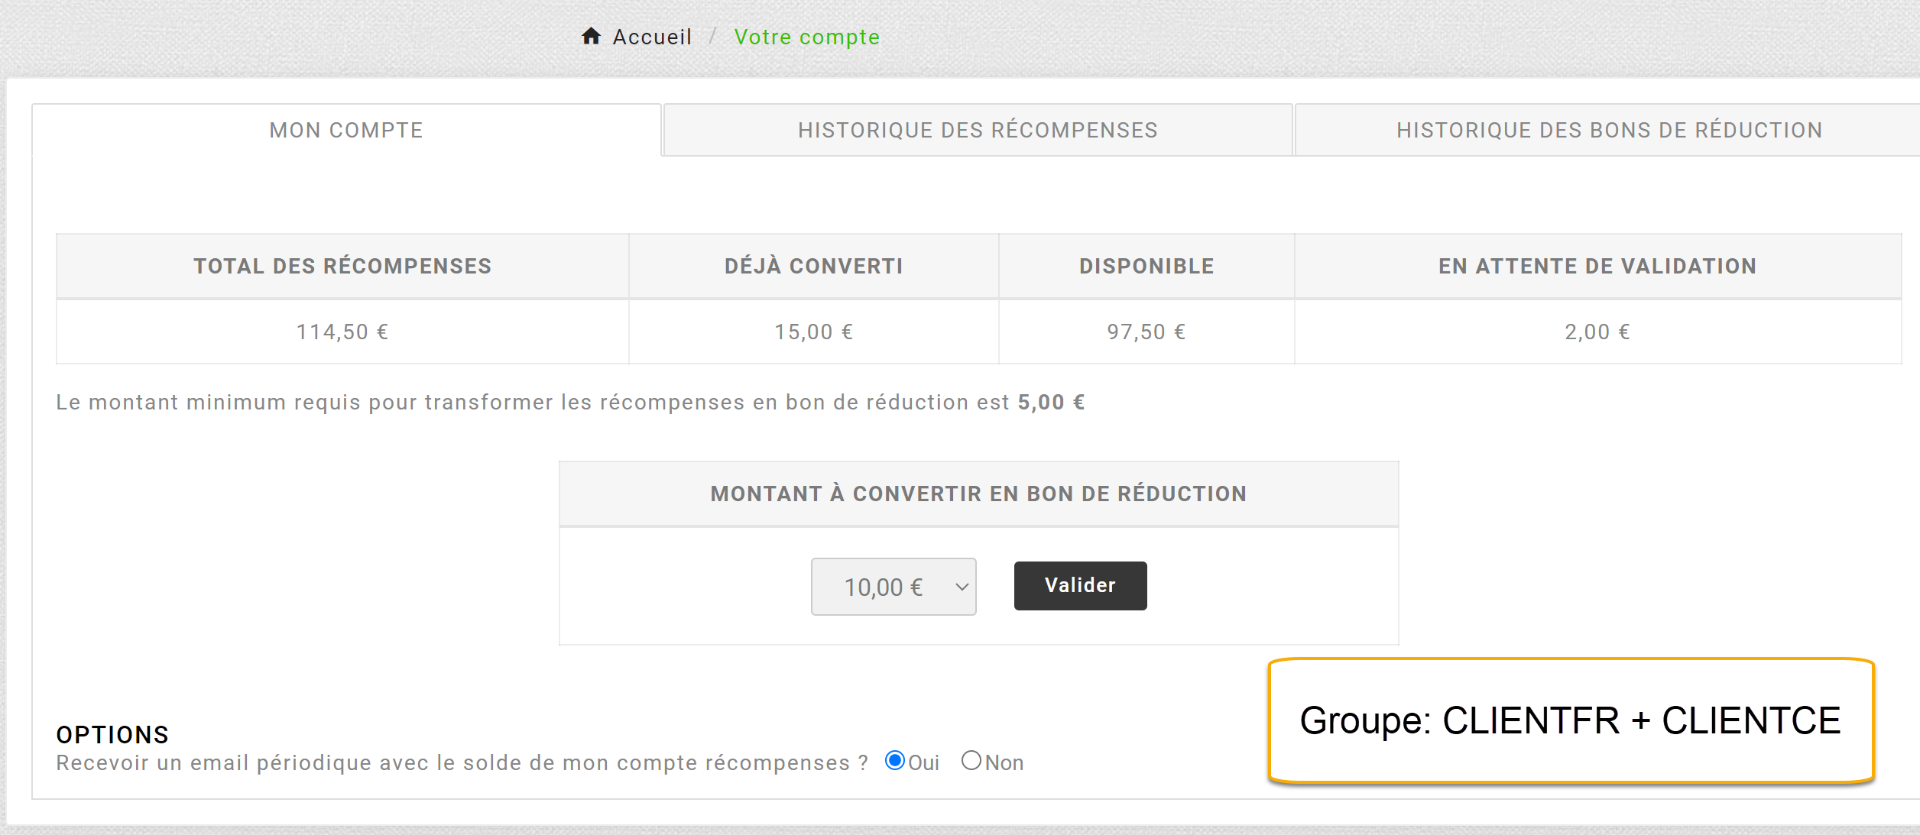Click the Total des Récompenses column header
Screen dimensions: 1920x835
[342, 266]
